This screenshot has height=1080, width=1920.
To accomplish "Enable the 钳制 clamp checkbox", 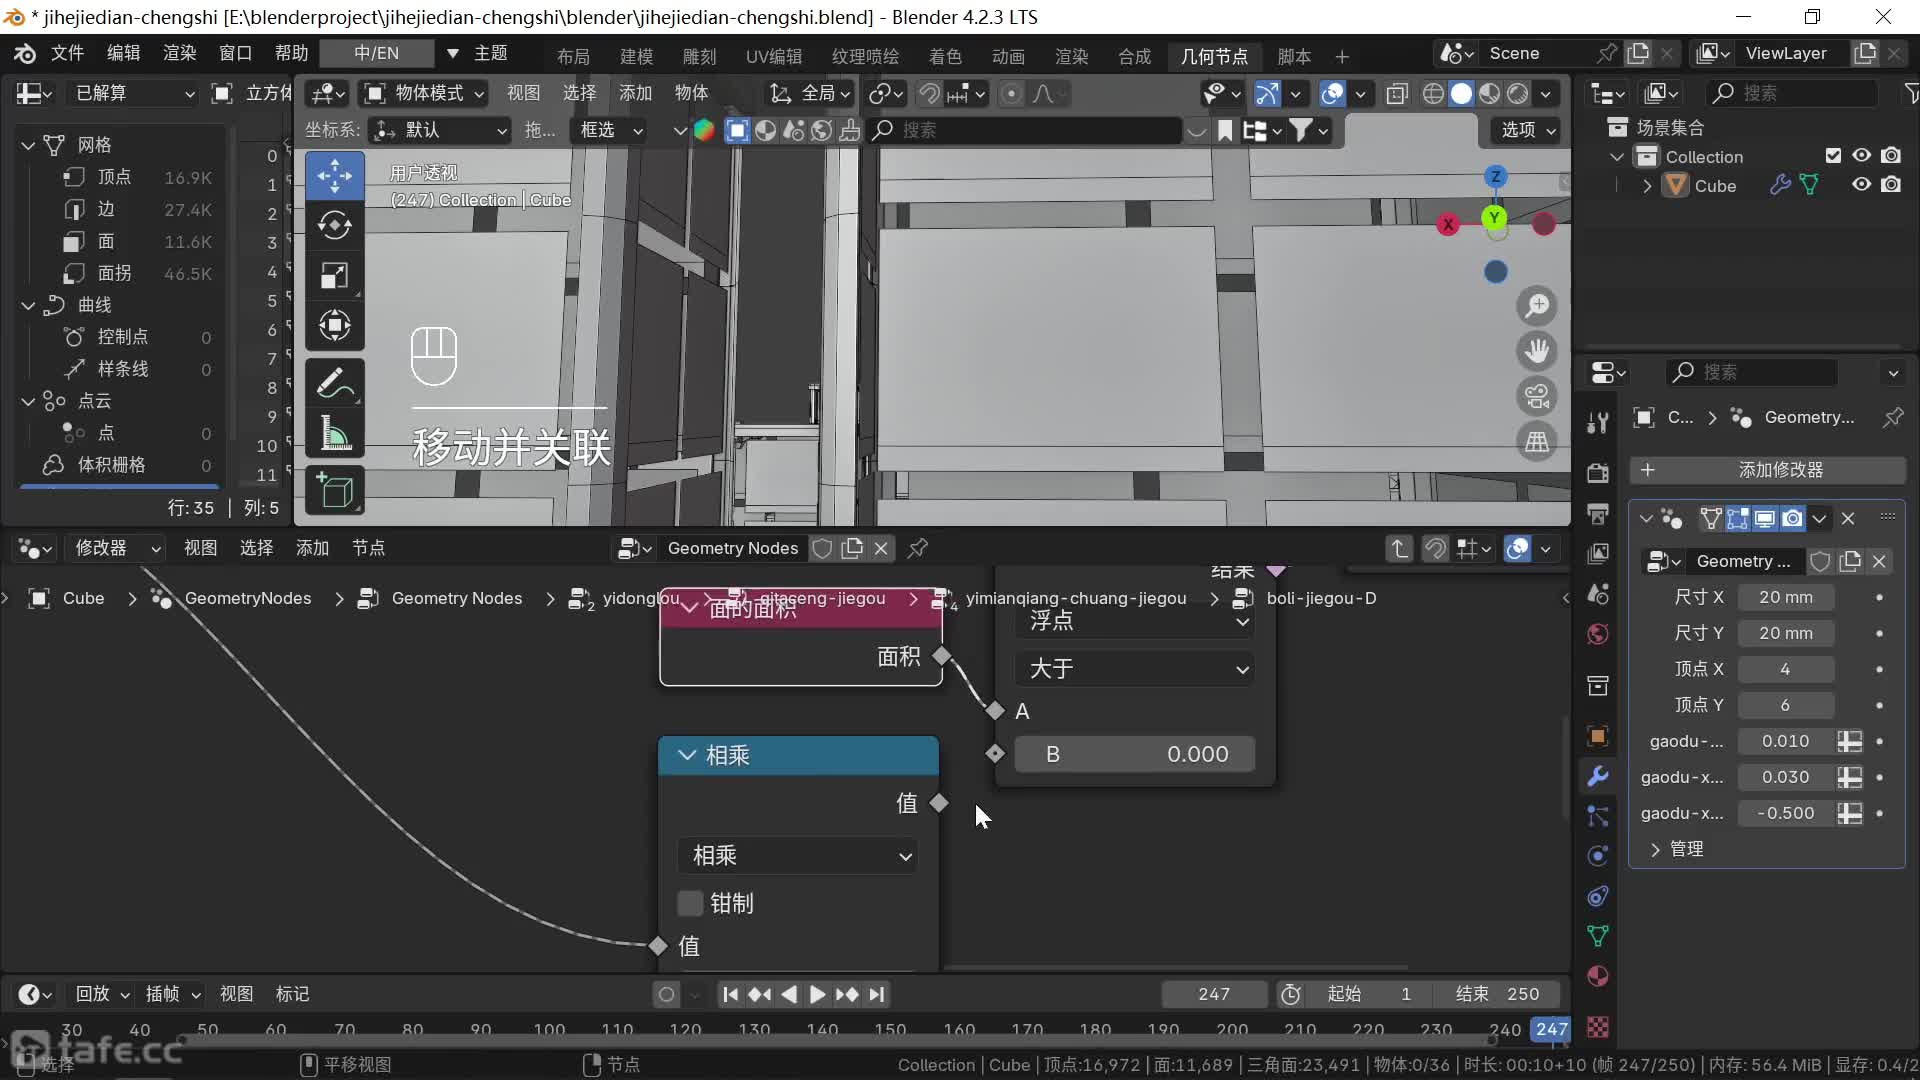I will (x=690, y=903).
